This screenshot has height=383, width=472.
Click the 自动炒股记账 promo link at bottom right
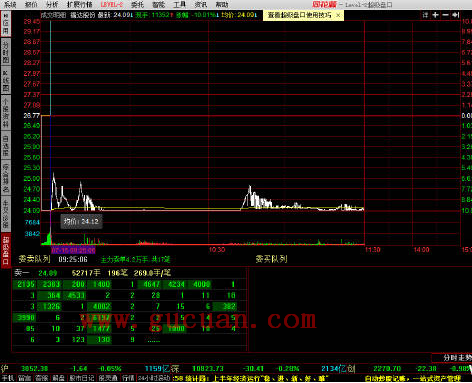(x=413, y=378)
